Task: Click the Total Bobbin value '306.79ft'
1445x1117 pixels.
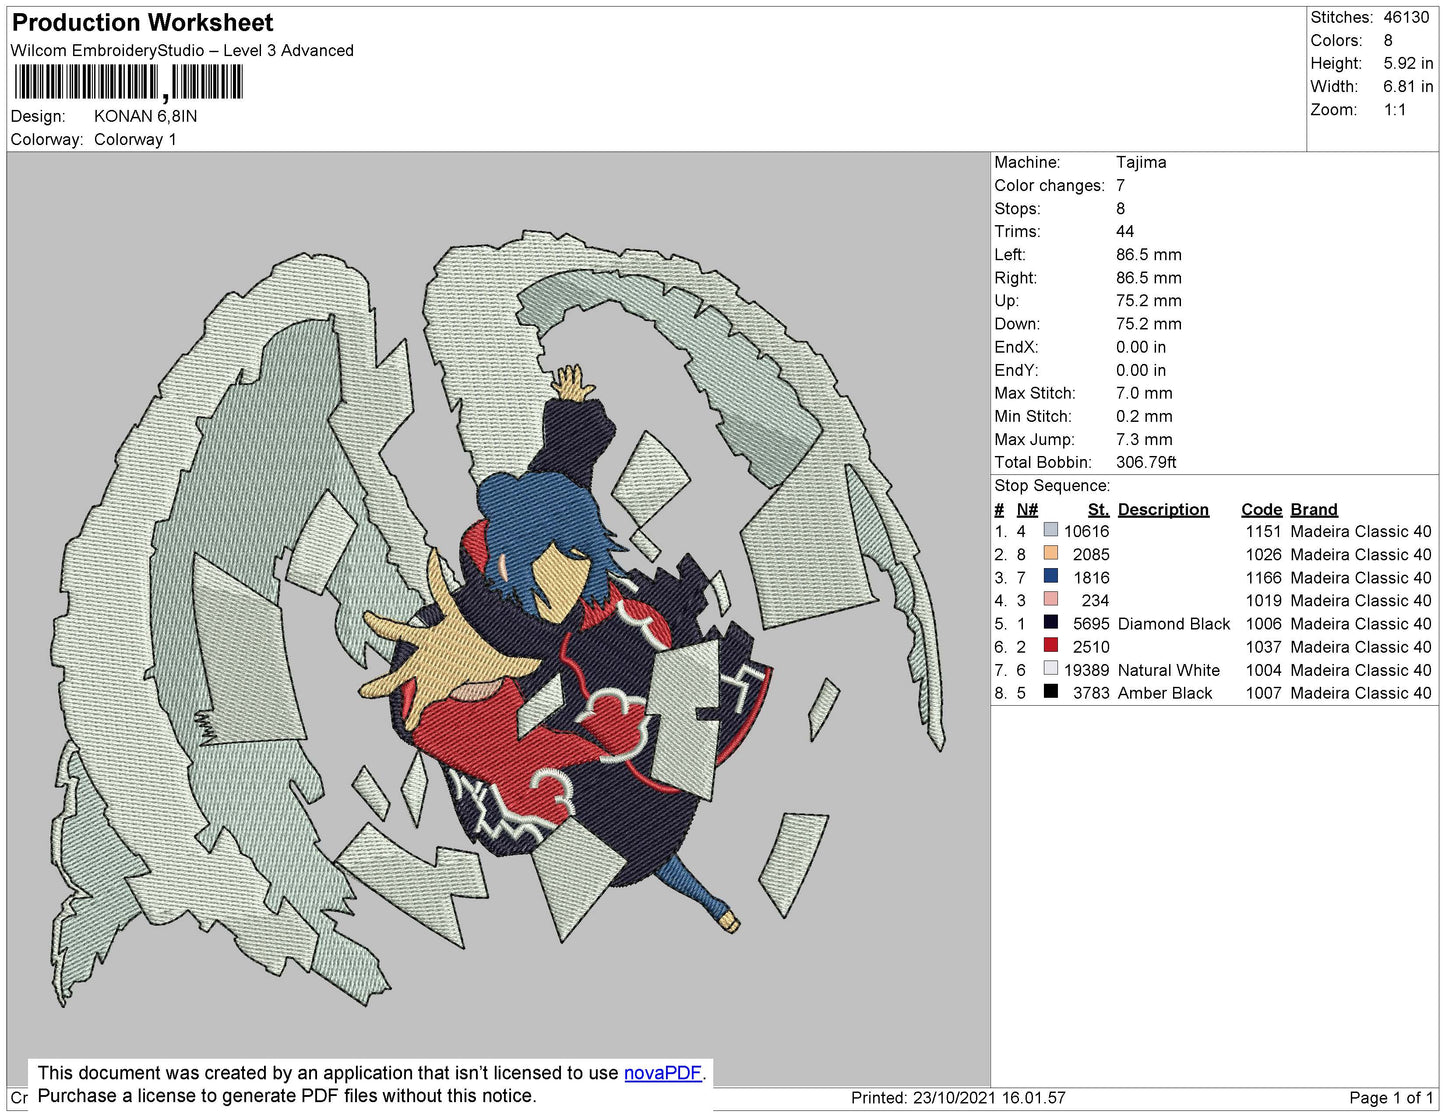Action: 1146,462
